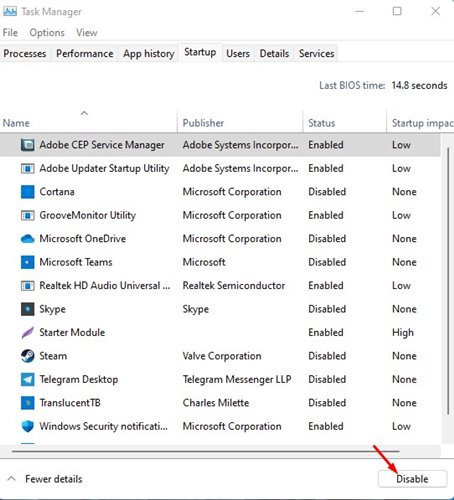This screenshot has width=454, height=500.
Task: Click the Starter Module feather icon
Action: tap(27, 332)
